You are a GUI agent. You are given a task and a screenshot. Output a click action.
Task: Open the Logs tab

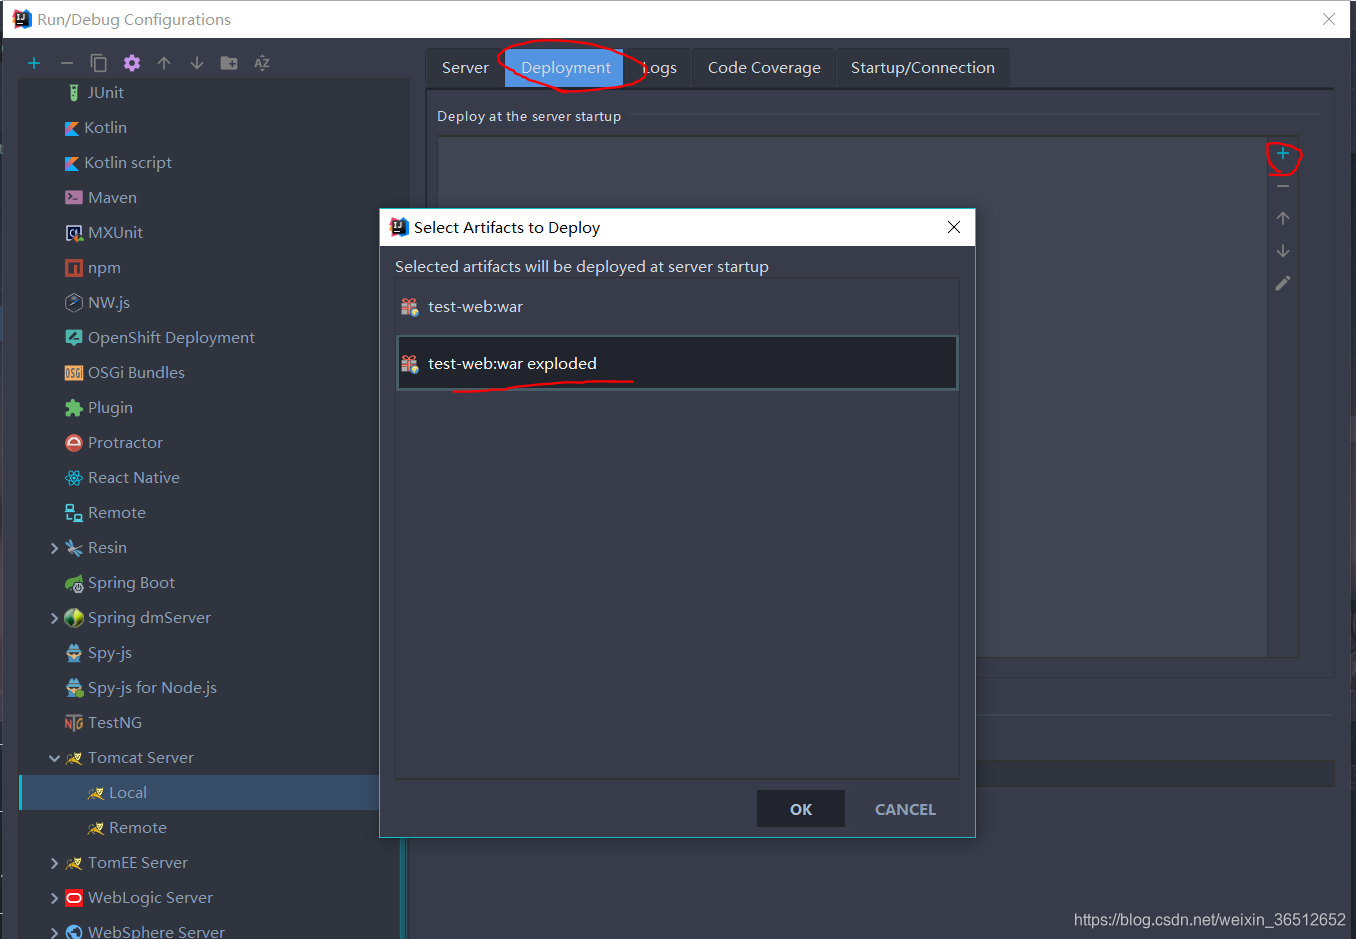pyautogui.click(x=659, y=68)
